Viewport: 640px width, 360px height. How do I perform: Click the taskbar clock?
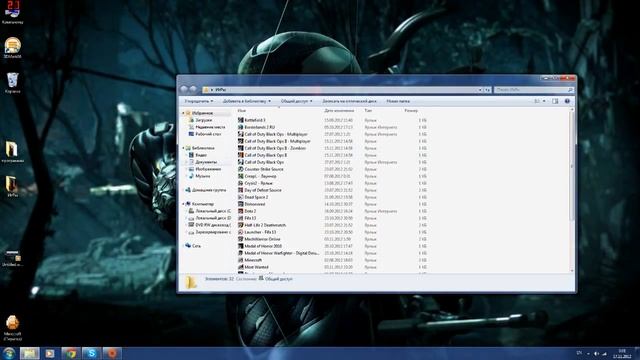pyautogui.click(x=622, y=353)
